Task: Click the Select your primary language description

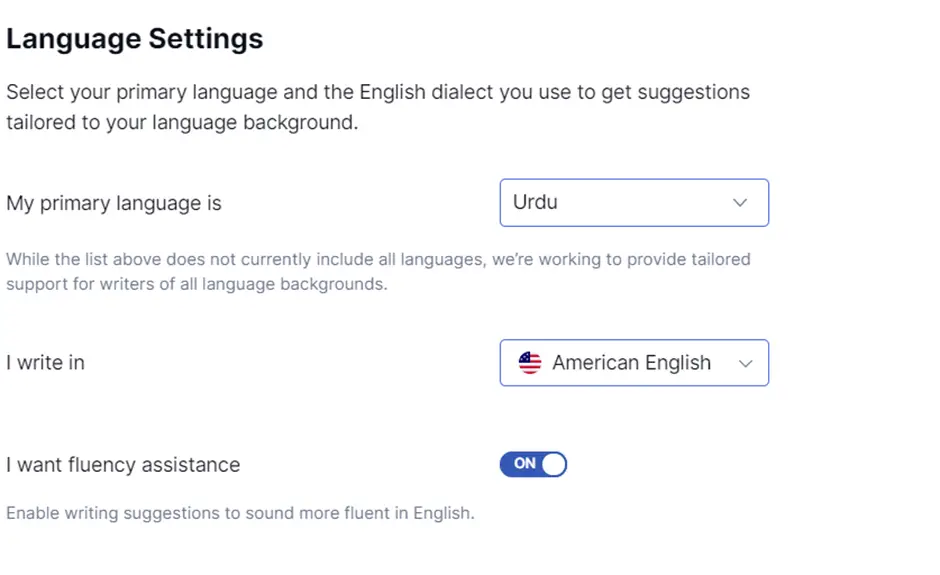Action: (378, 107)
